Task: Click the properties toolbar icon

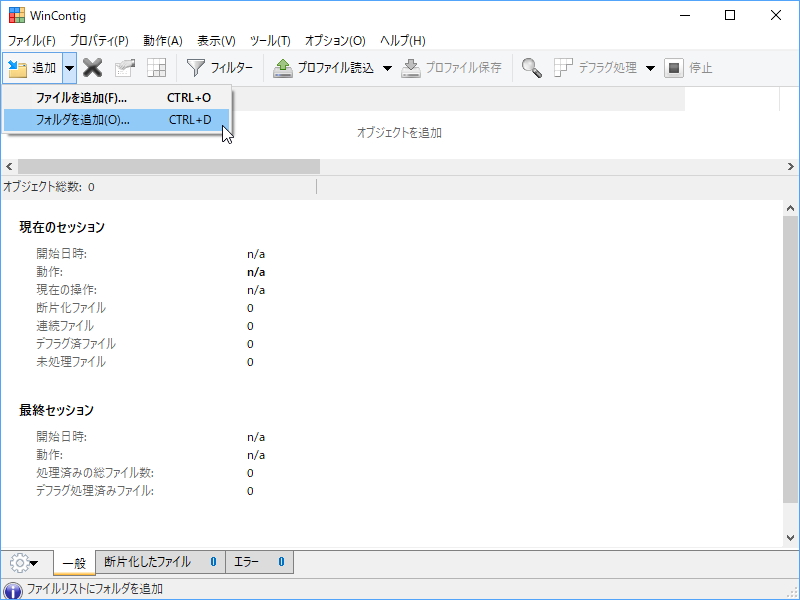Action: pyautogui.click(x=125, y=69)
